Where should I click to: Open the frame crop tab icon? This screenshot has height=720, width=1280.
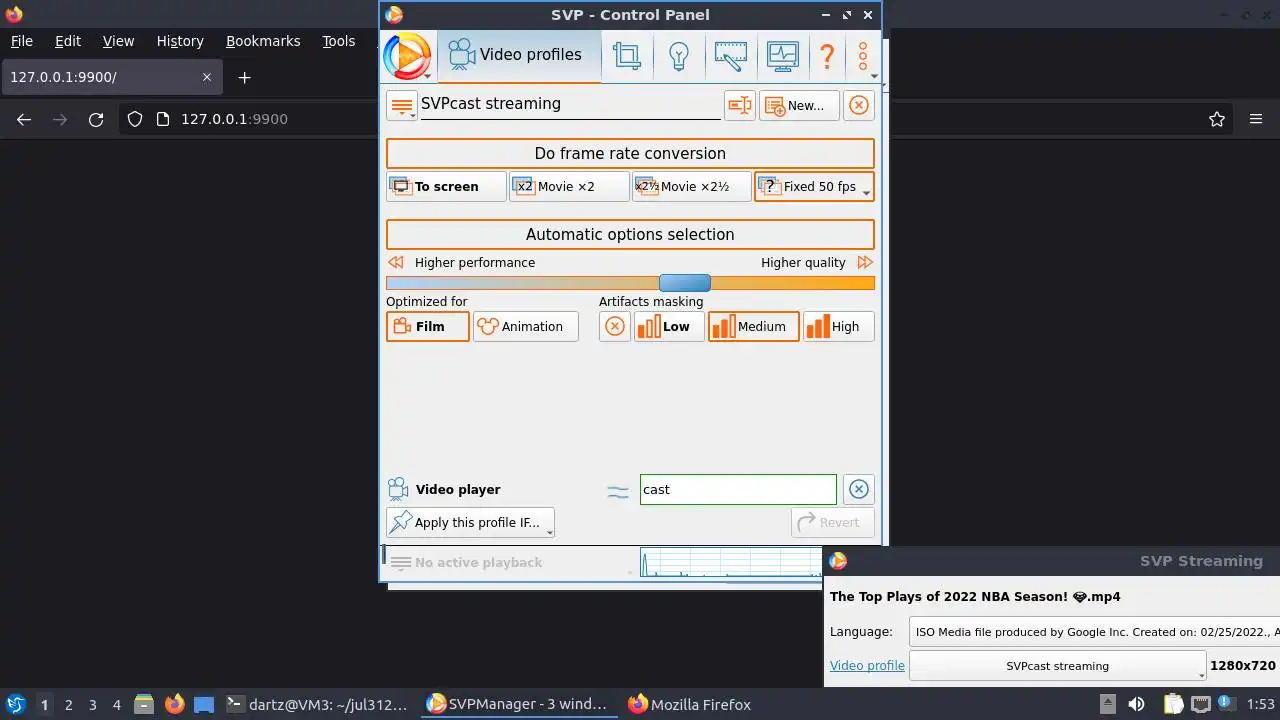click(627, 55)
